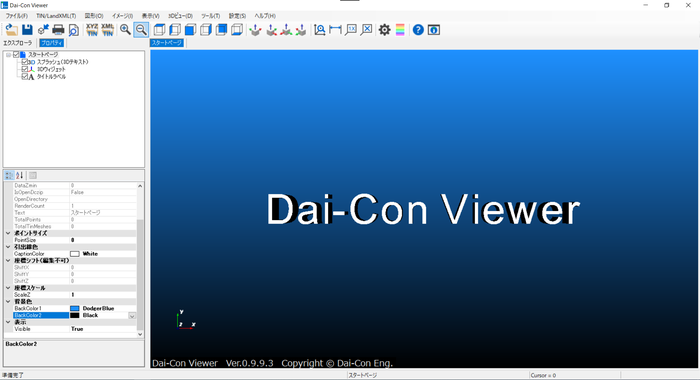
Task: Click the BackColor1 DodgerBlue swatch
Action: coord(75,309)
